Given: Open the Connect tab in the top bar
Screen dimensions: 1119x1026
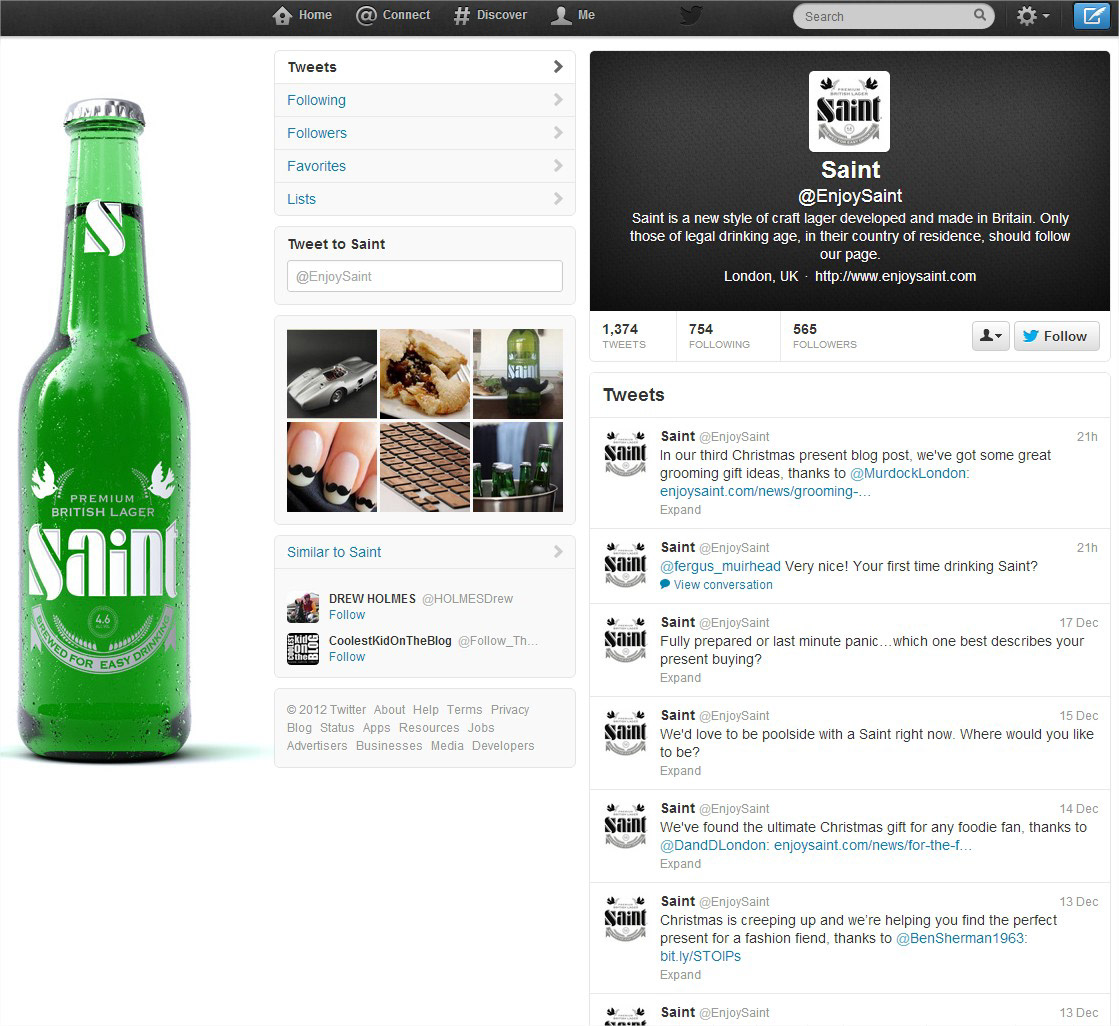Looking at the screenshot, I should tap(393, 15).
